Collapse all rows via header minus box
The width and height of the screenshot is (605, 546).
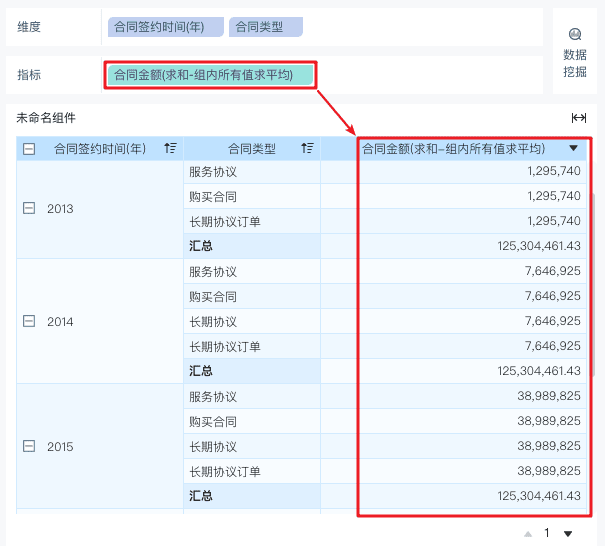[x=29, y=149]
